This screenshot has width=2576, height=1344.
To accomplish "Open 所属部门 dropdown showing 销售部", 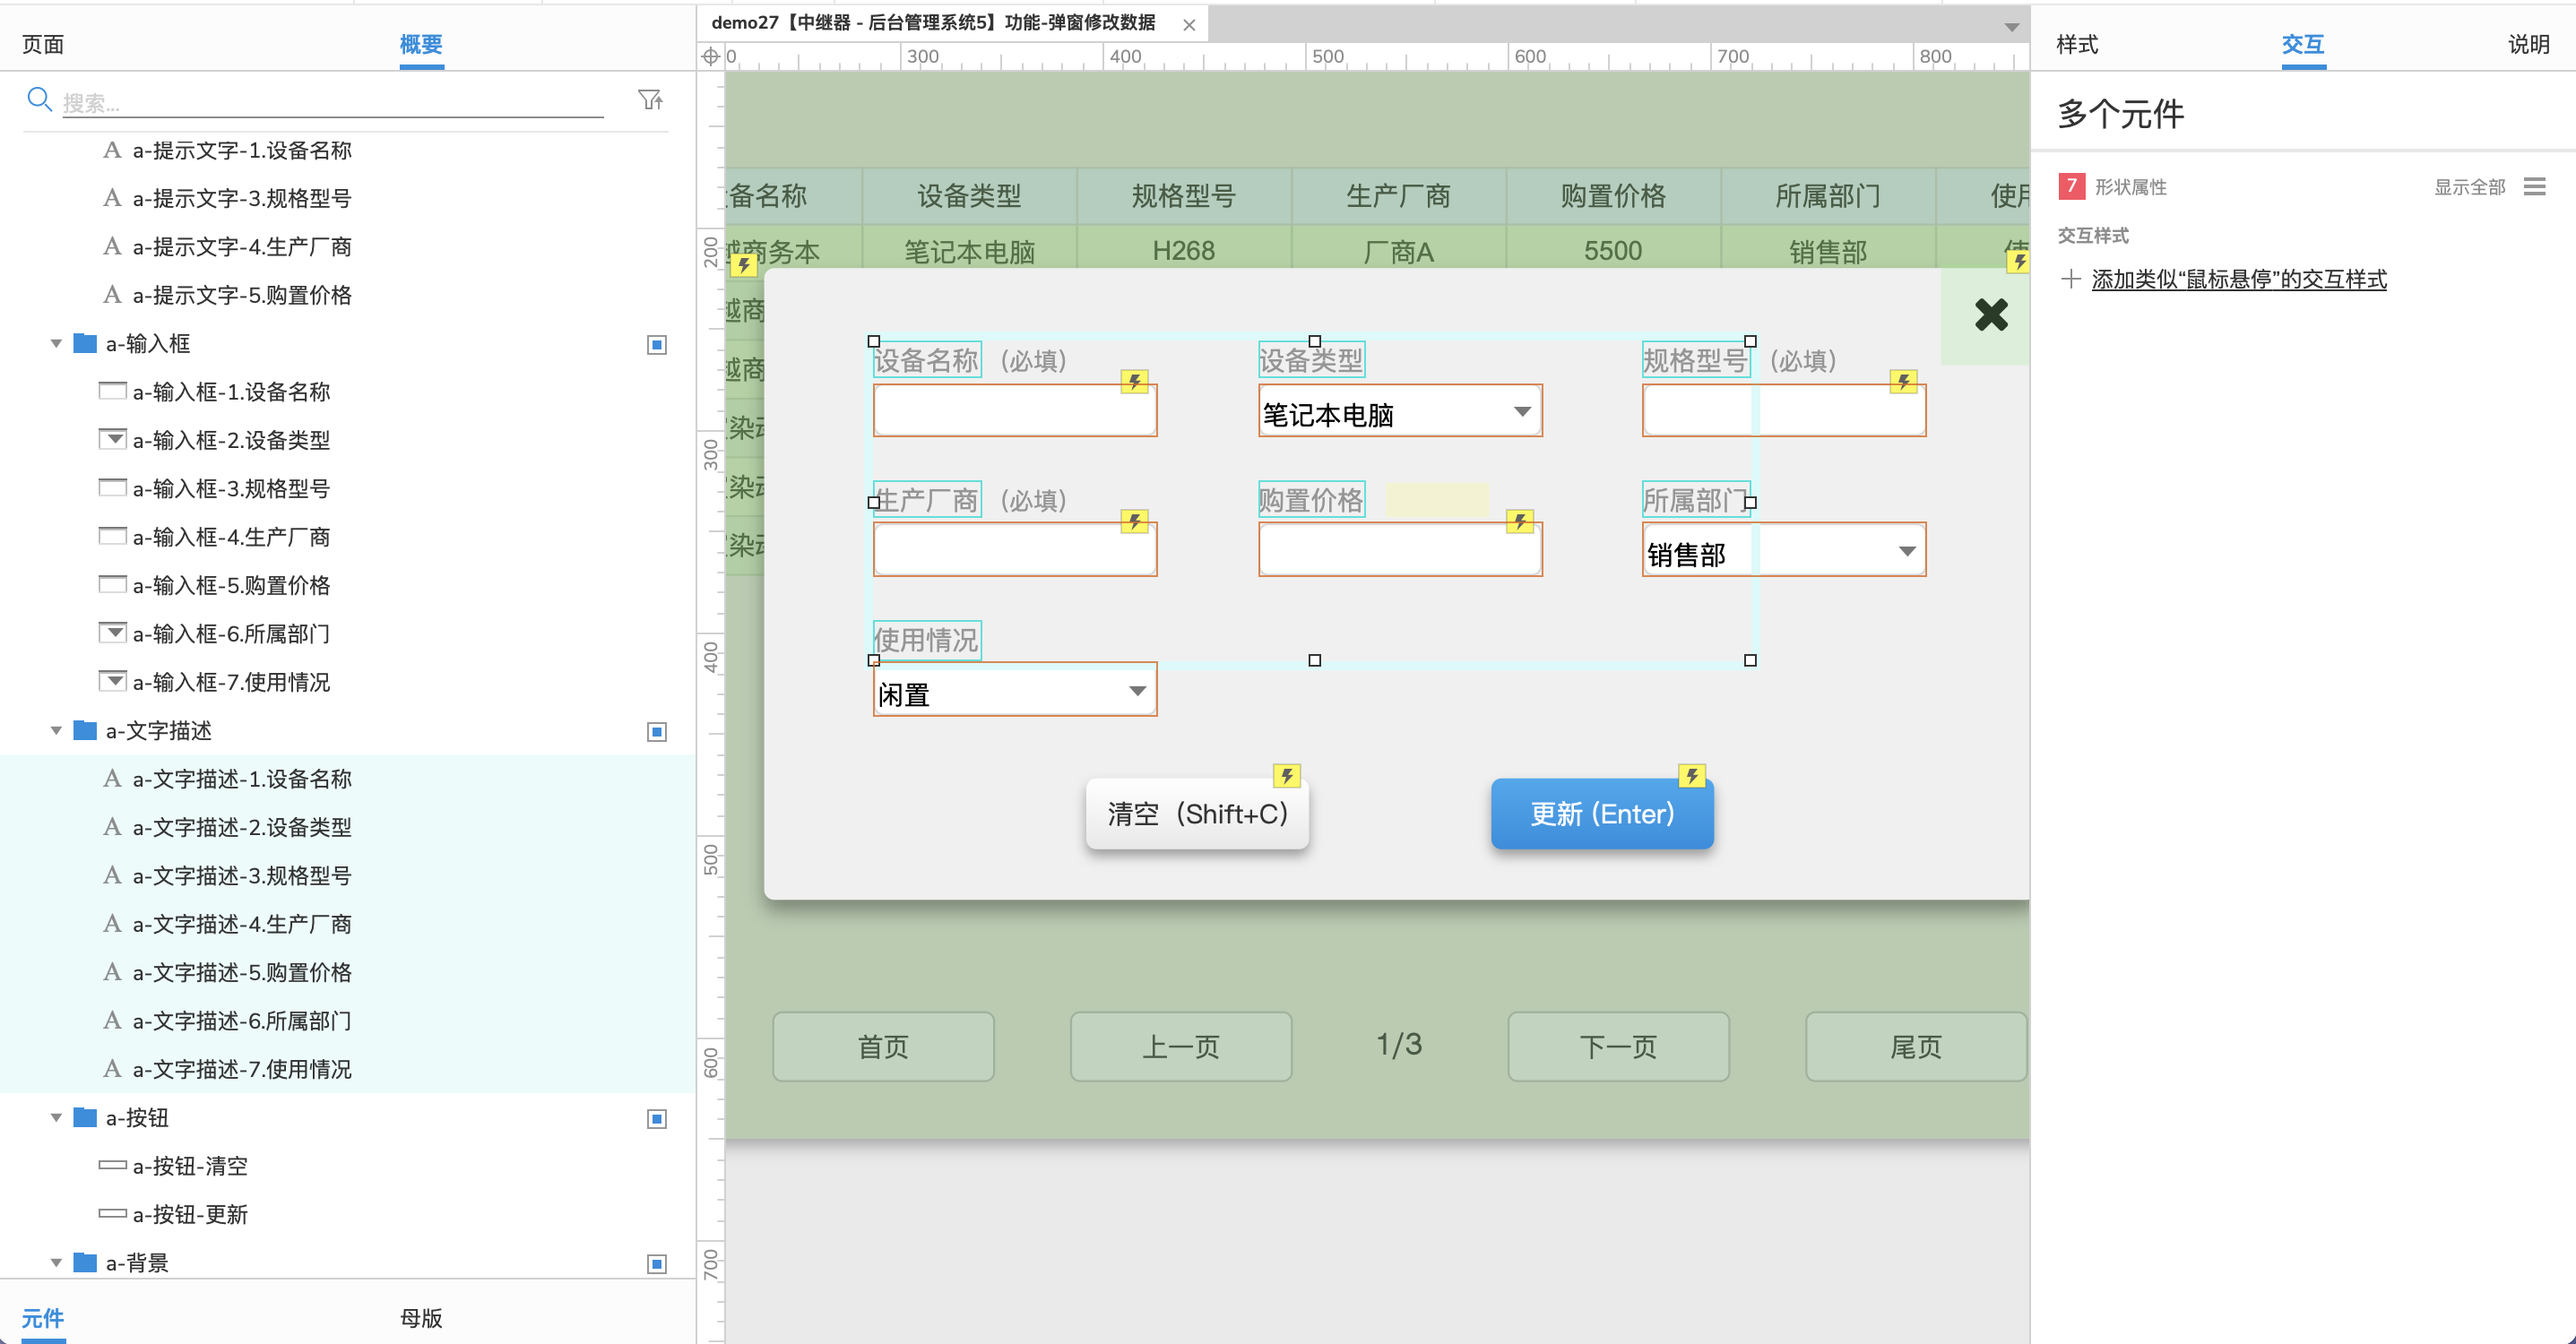I will 1784,550.
